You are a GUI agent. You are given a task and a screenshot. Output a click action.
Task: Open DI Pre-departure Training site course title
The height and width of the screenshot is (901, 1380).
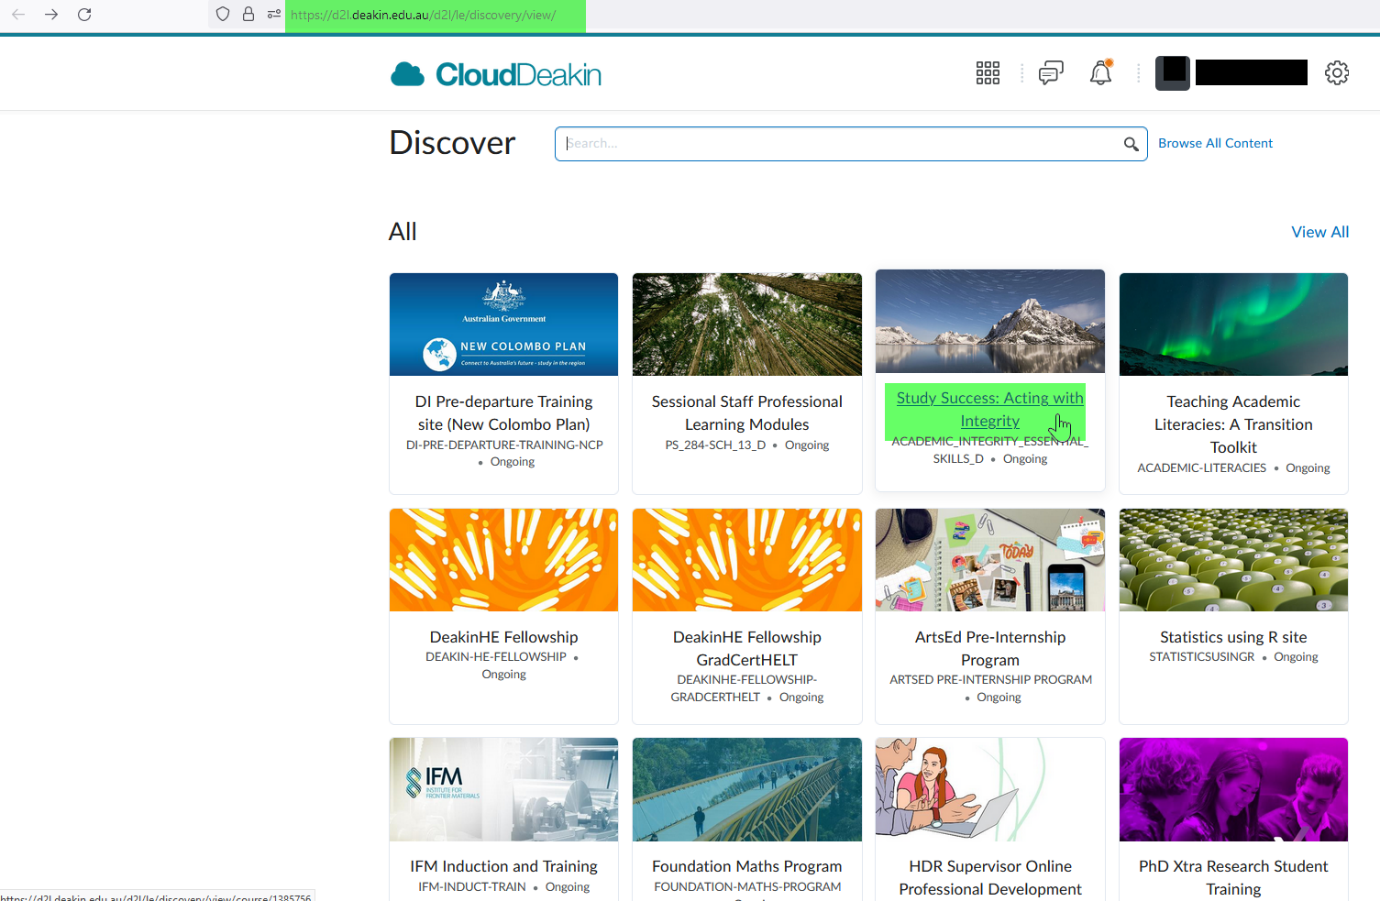[x=504, y=413]
